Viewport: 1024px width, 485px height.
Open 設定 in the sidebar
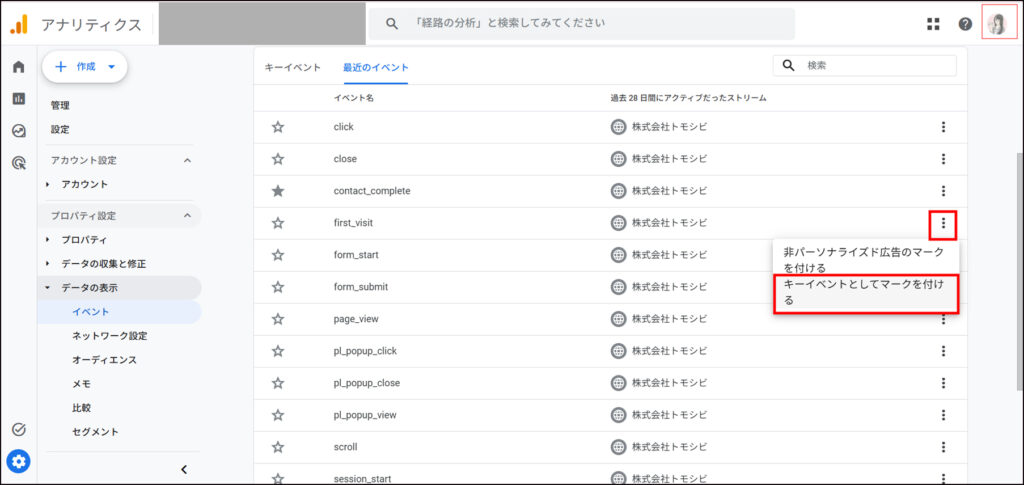point(60,130)
